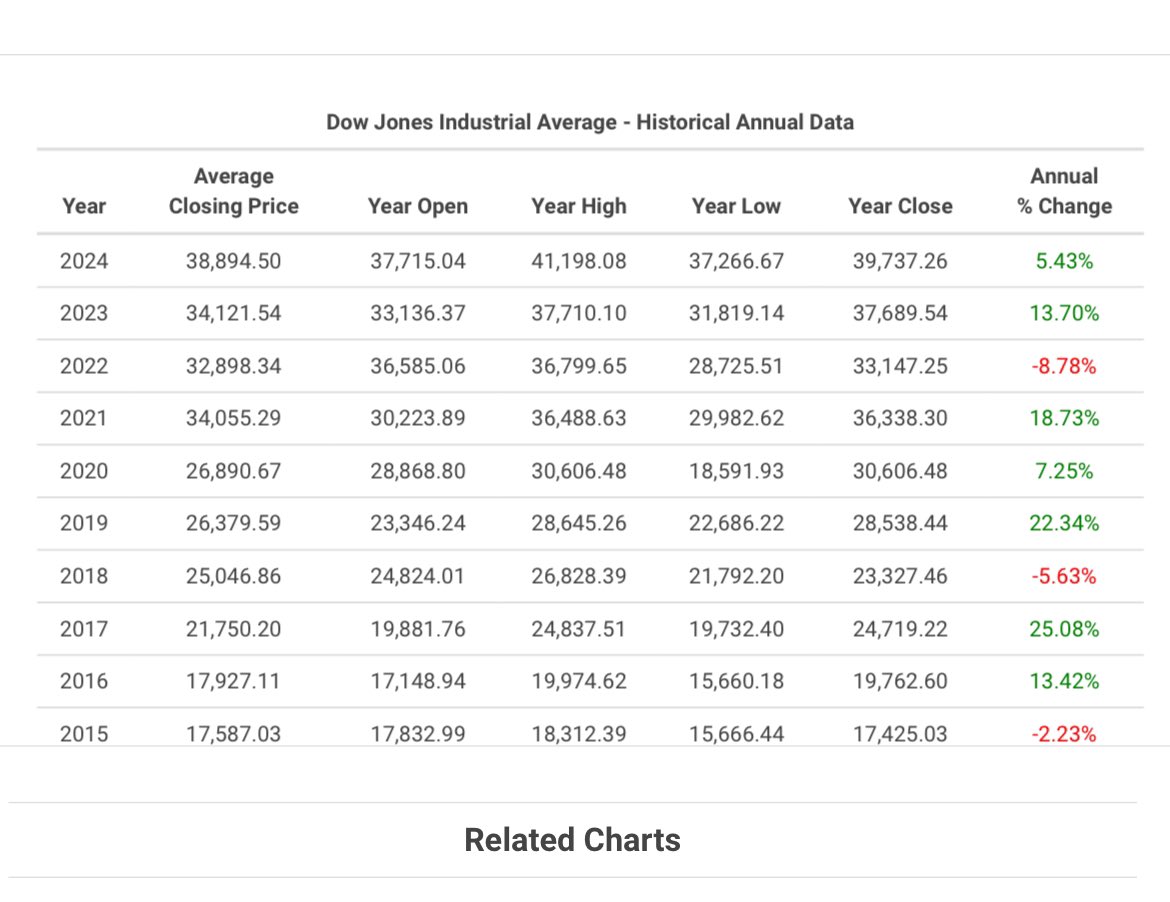Screen dimensions: 1170x902
Task: Select the 2019 year cell
Action: coord(84,524)
